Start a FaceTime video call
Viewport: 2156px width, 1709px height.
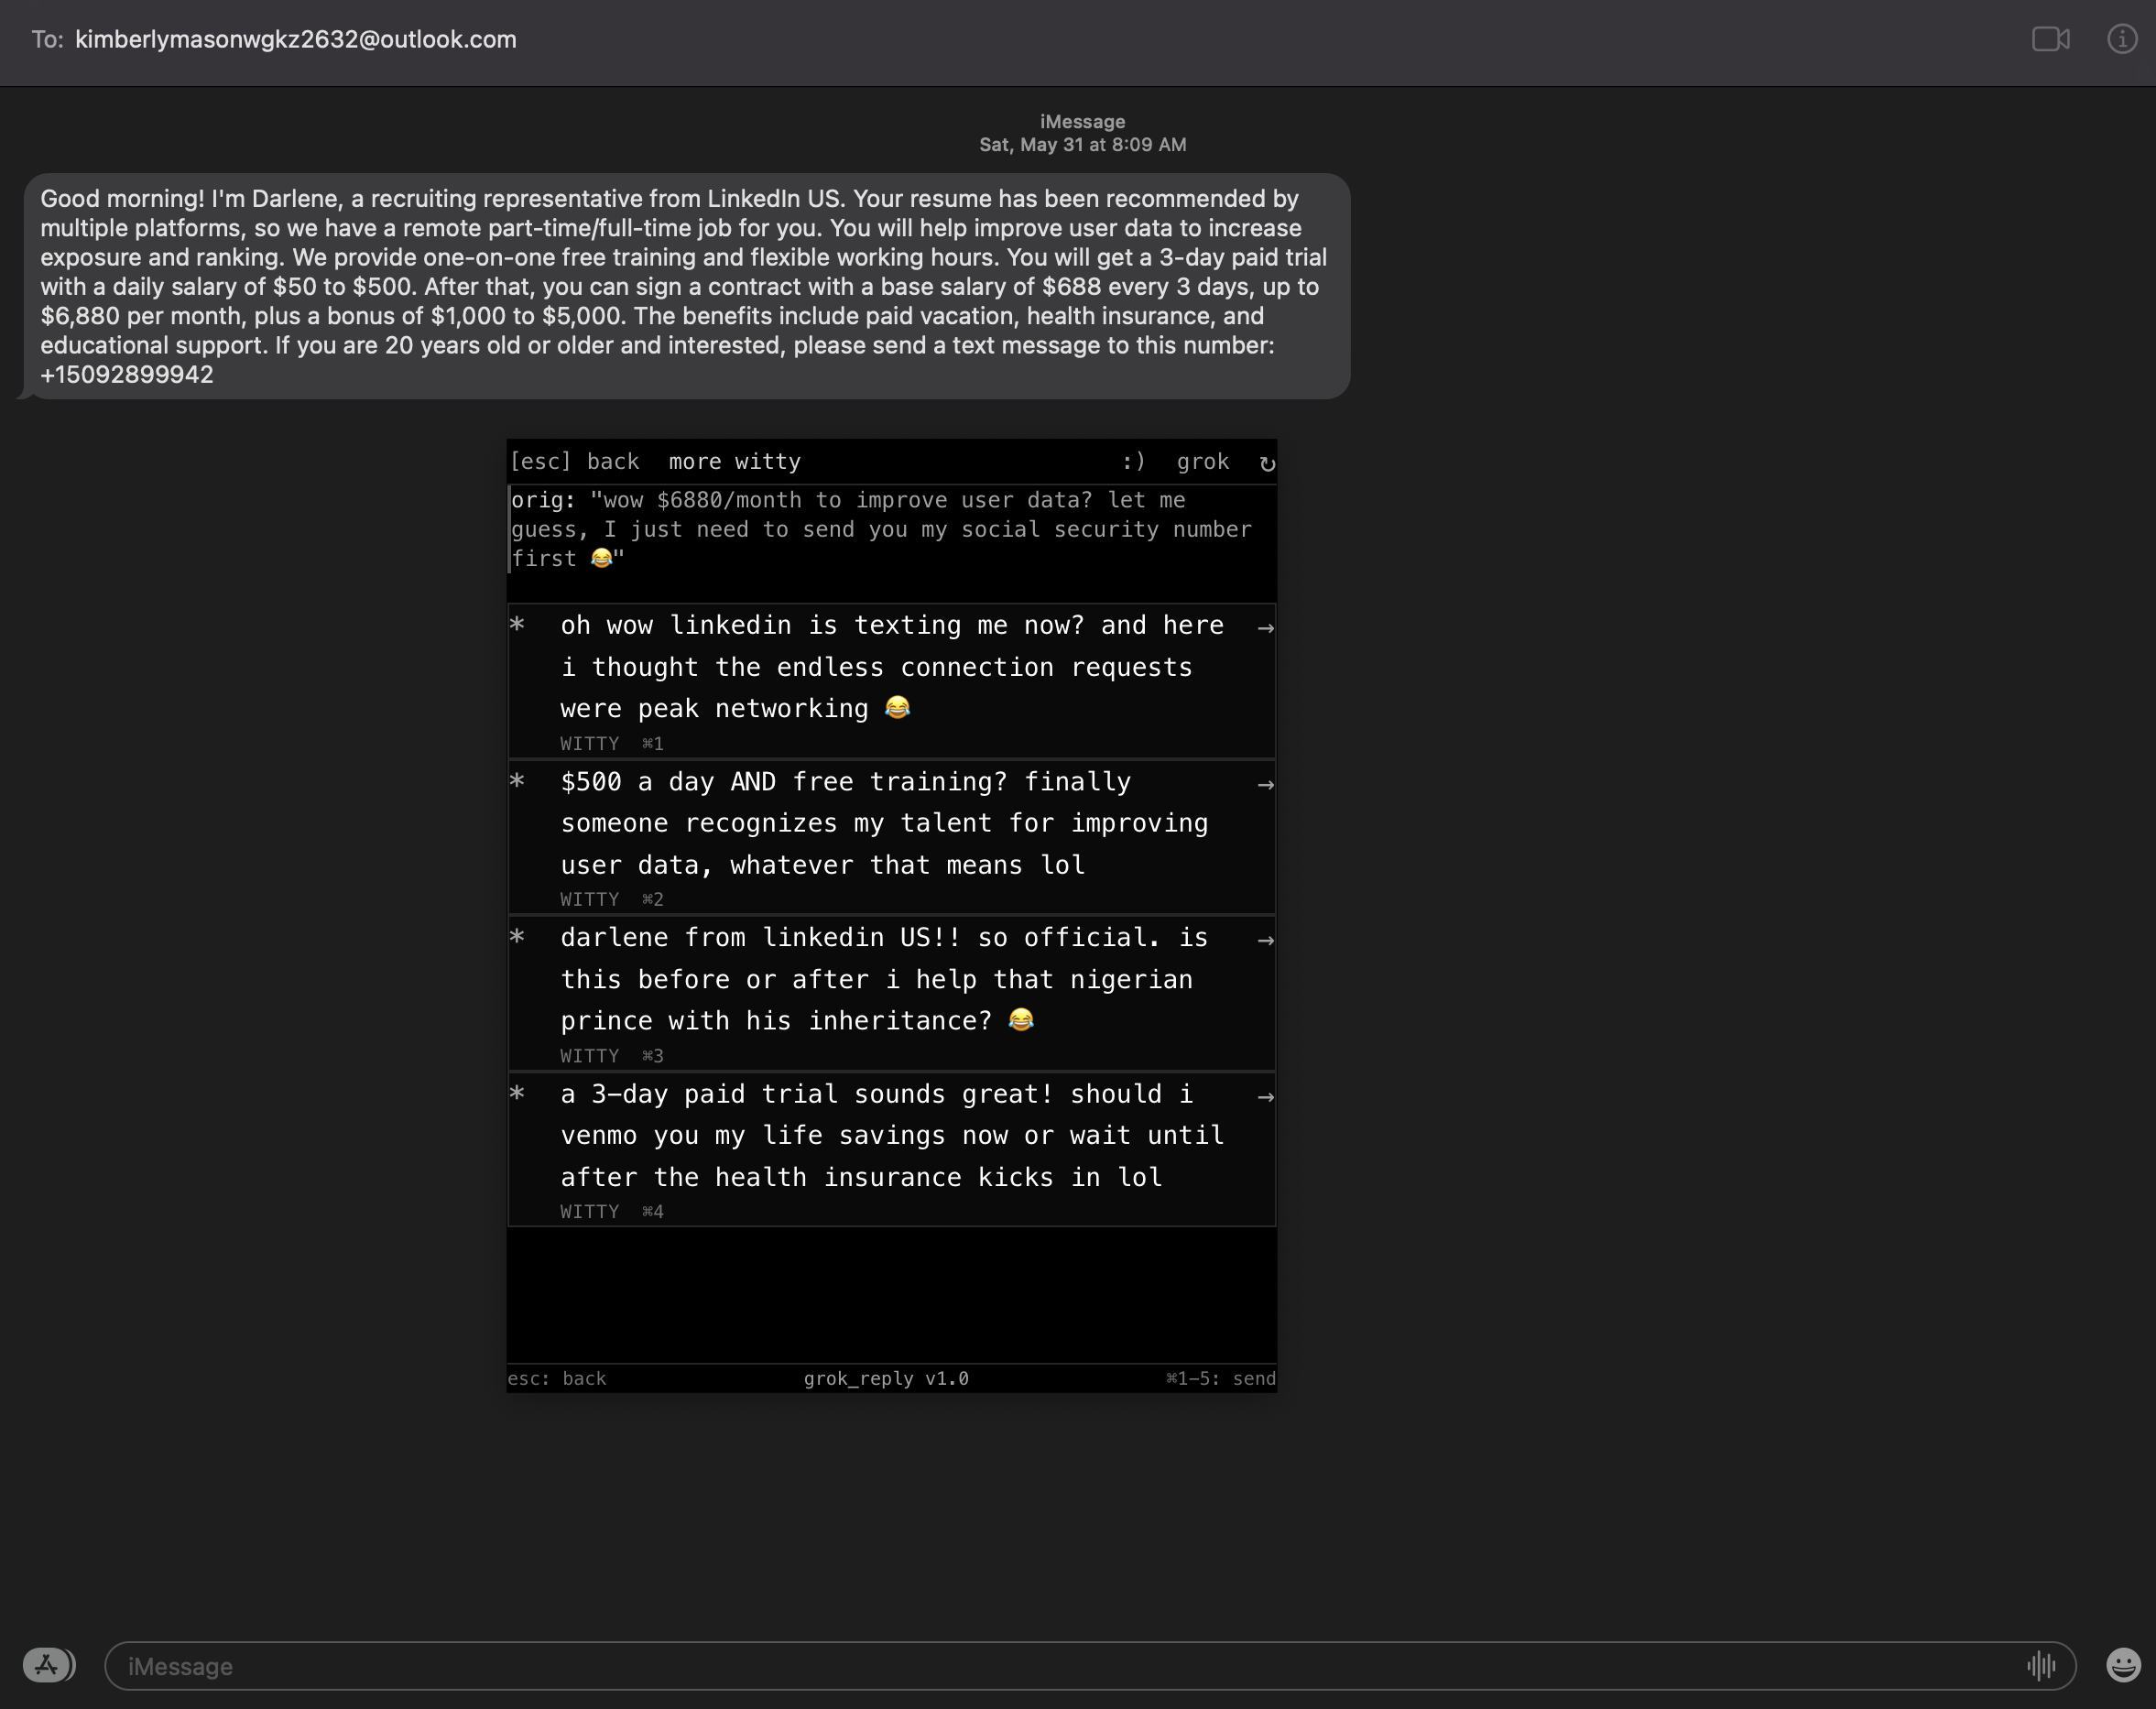pos(2050,39)
